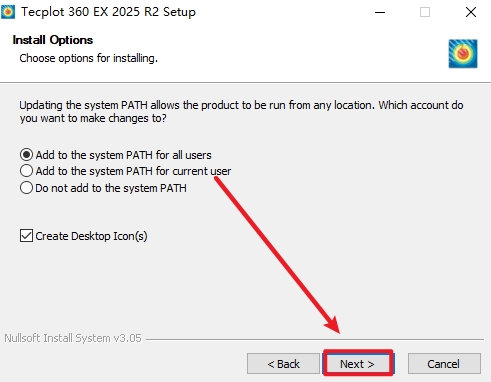Viewport: 491px width, 382px height.
Task: Go back with the < Back button
Action: pos(283,363)
